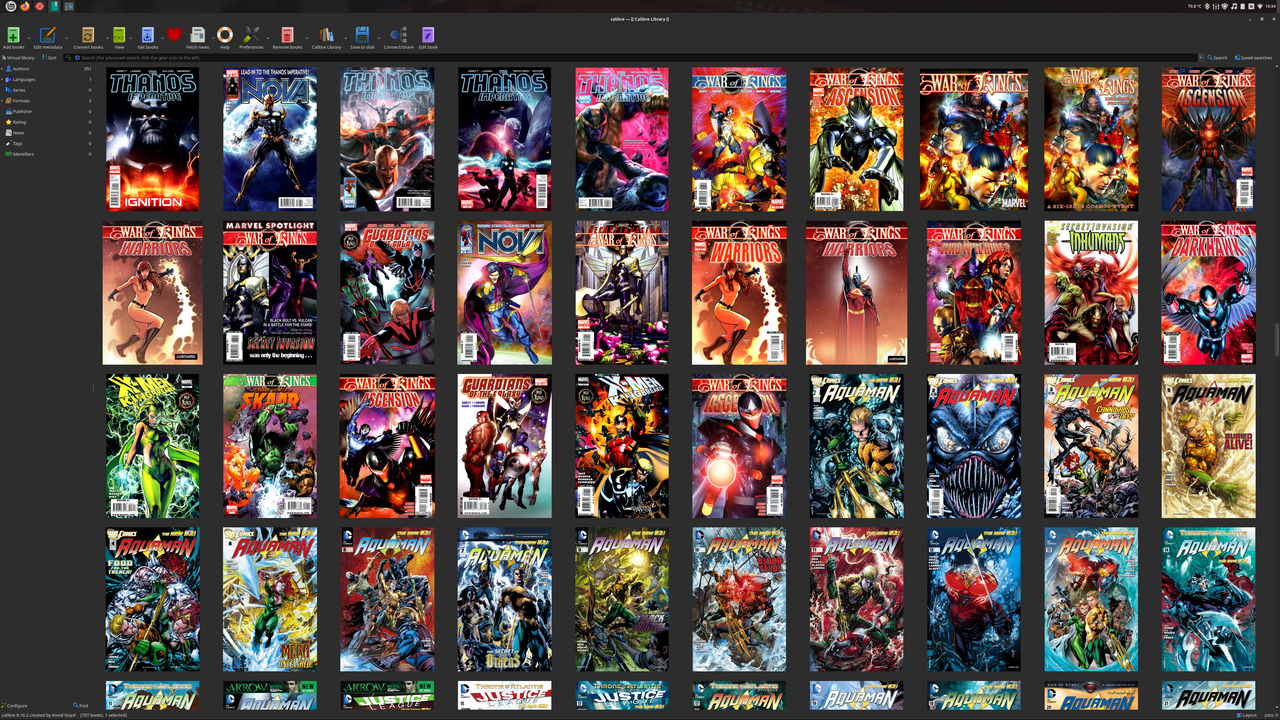Click the Add books toolbar icon
This screenshot has height=720, width=1280.
13,36
